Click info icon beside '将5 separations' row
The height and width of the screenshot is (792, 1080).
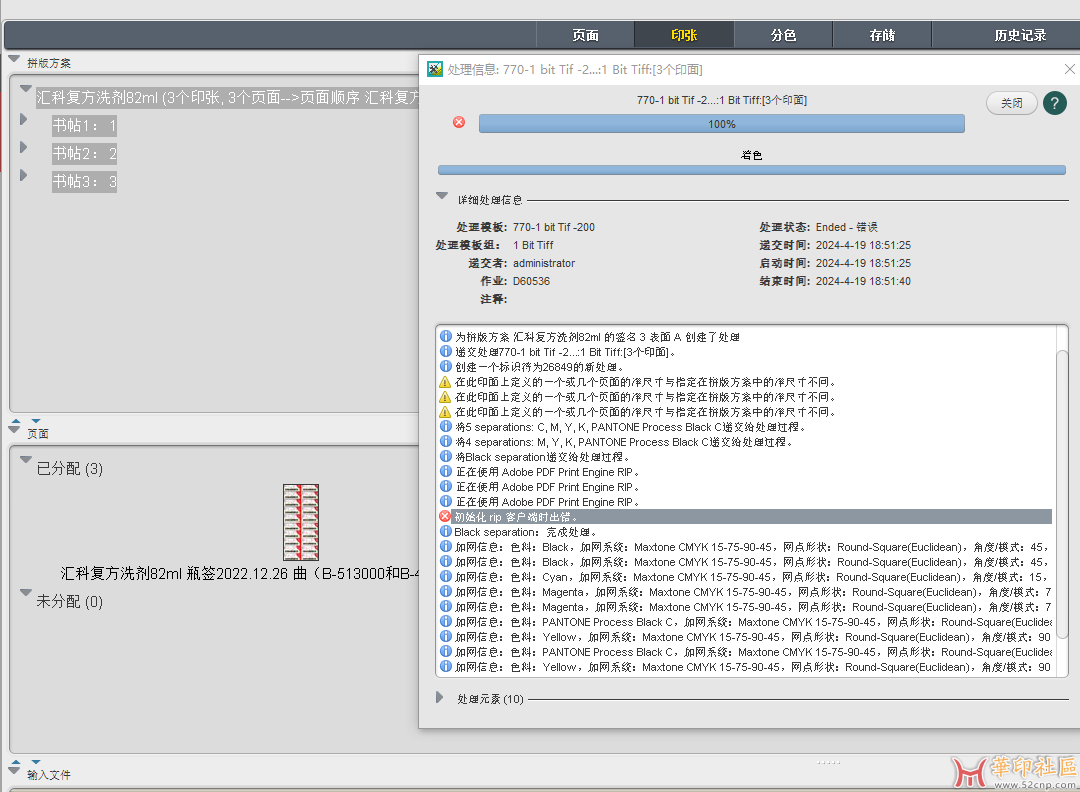click(x=446, y=426)
